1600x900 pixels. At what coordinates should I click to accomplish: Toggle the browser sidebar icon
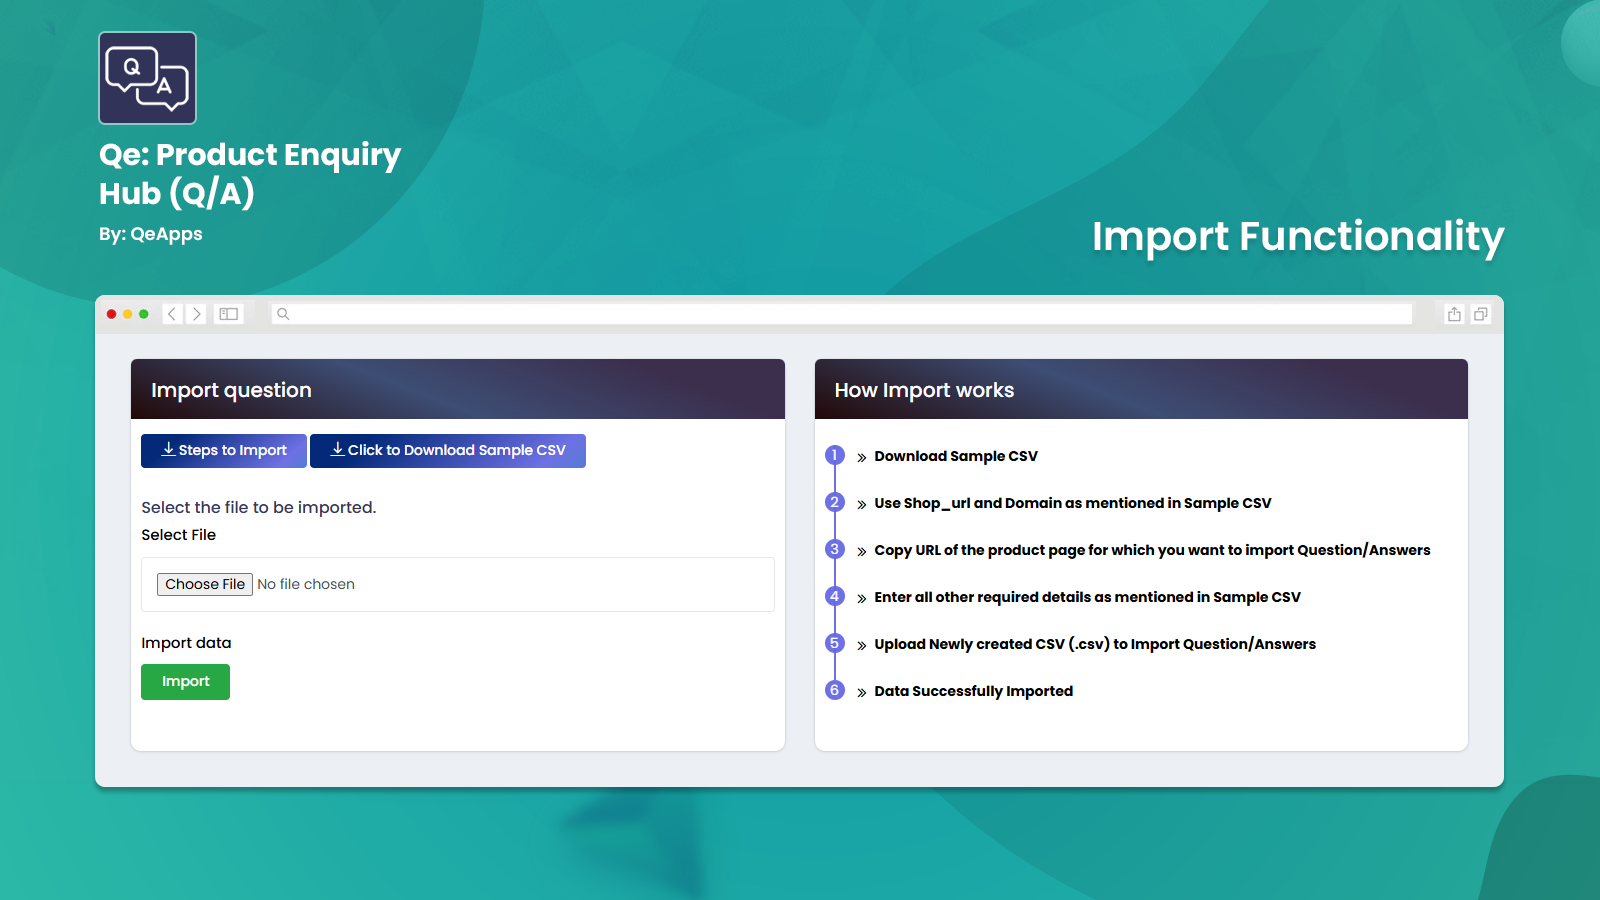(x=229, y=314)
